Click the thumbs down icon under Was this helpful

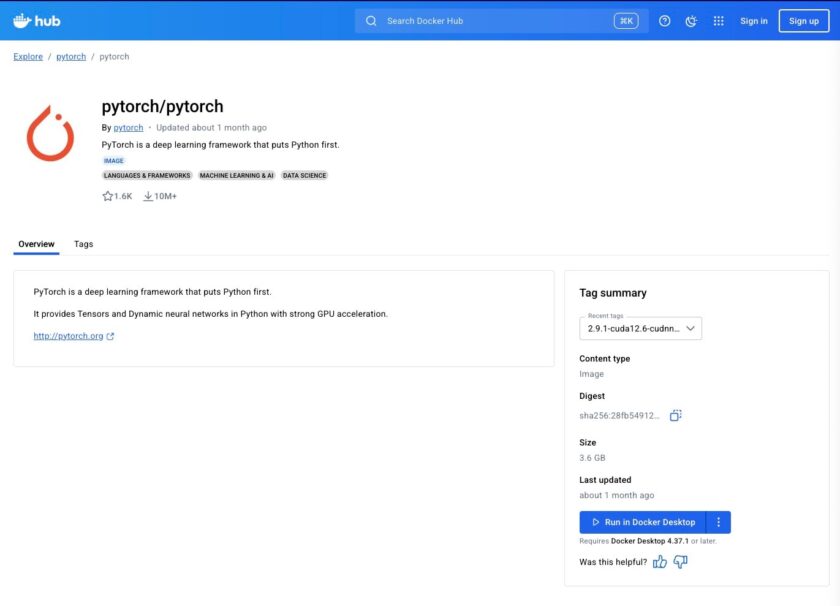pos(681,562)
